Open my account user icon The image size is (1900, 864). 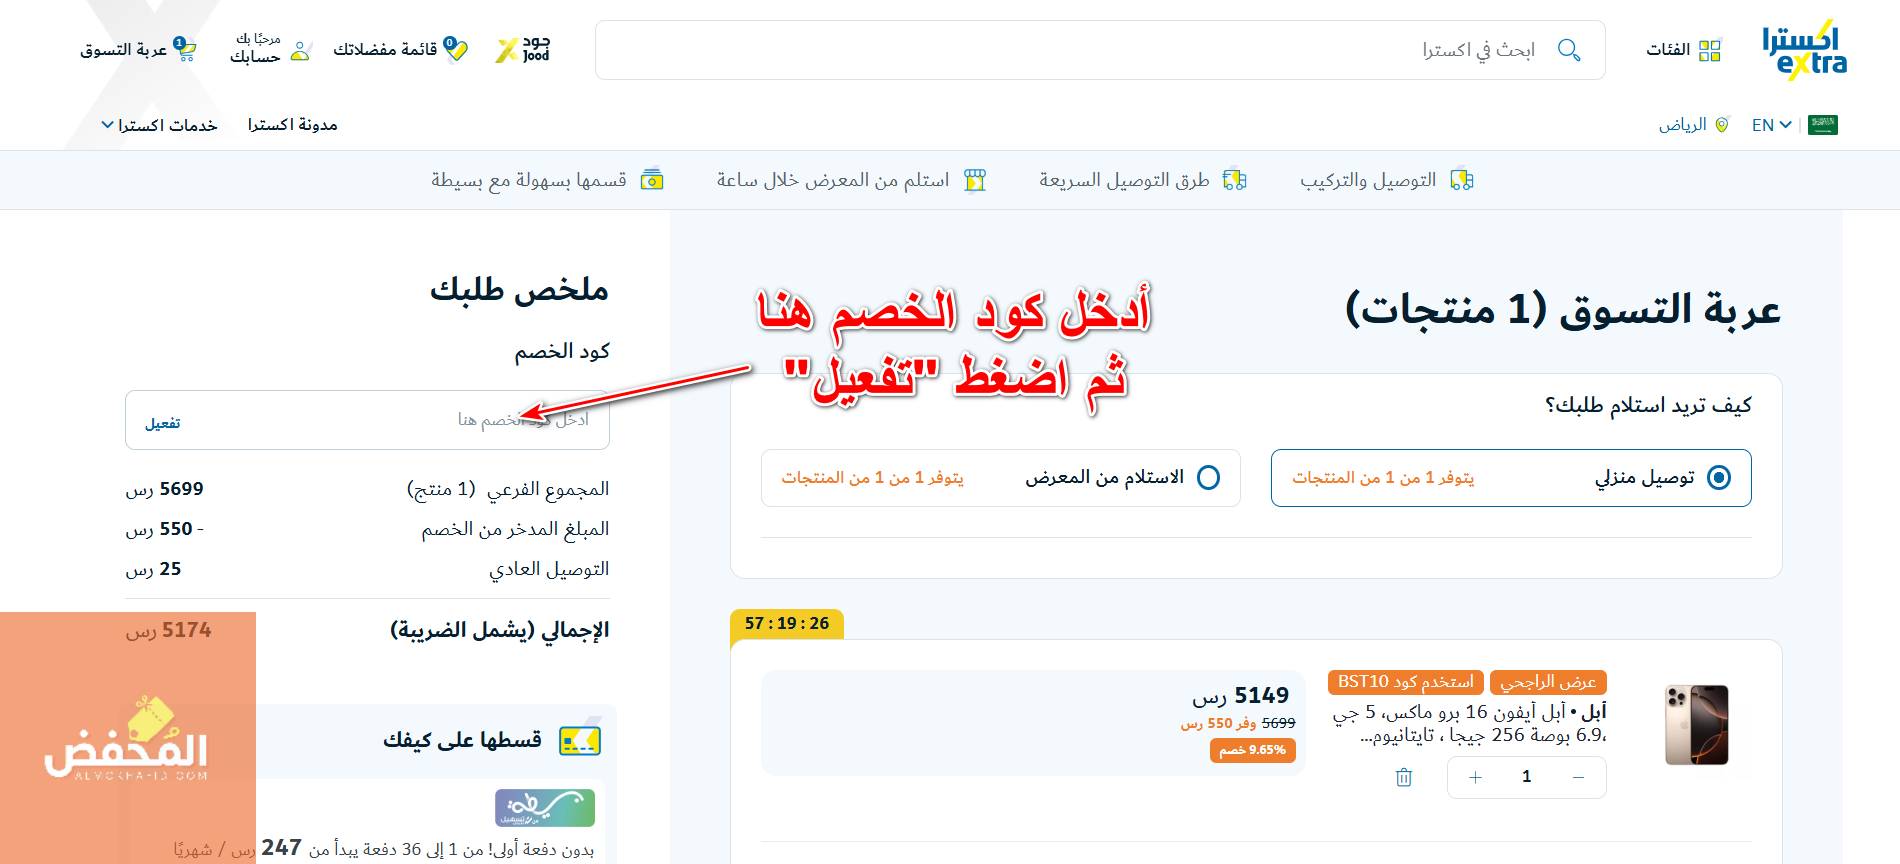(301, 50)
